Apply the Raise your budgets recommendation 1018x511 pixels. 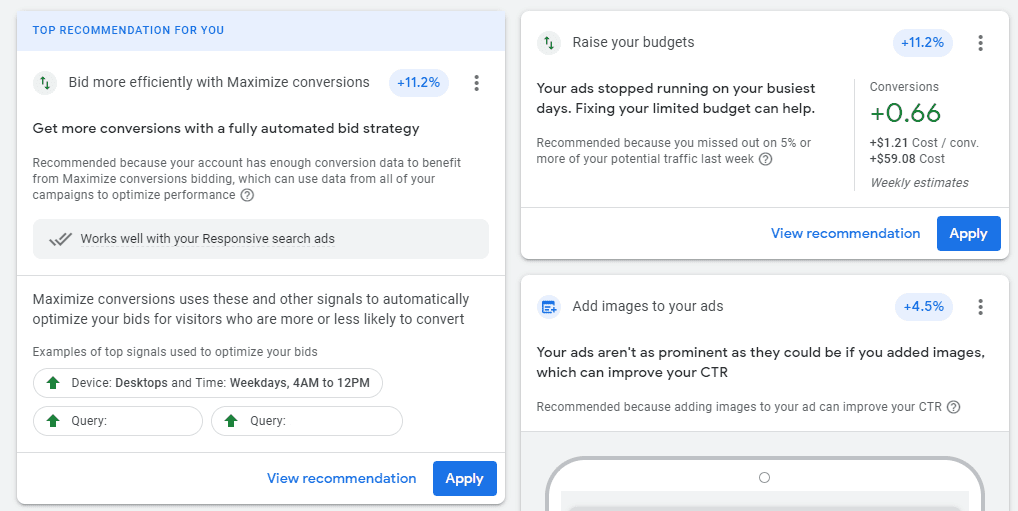point(969,234)
